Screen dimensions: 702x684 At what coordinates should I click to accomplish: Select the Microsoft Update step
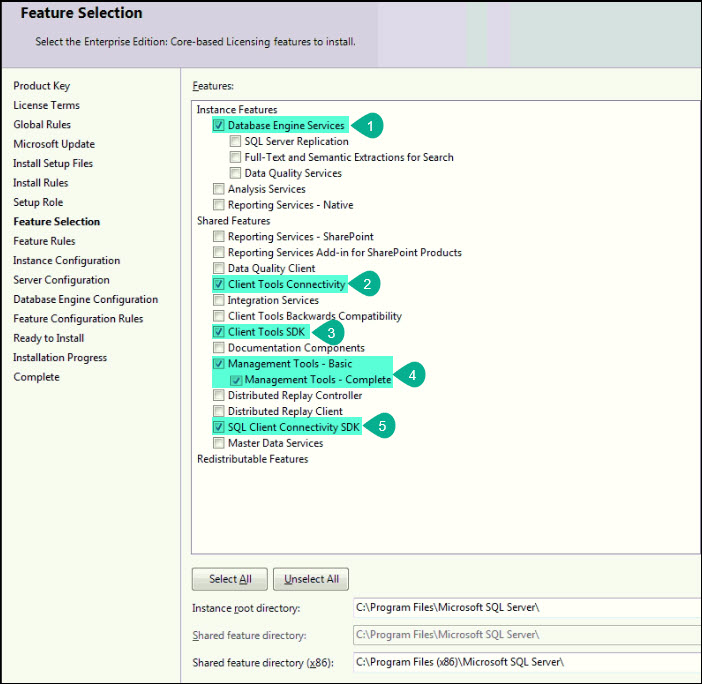point(54,144)
